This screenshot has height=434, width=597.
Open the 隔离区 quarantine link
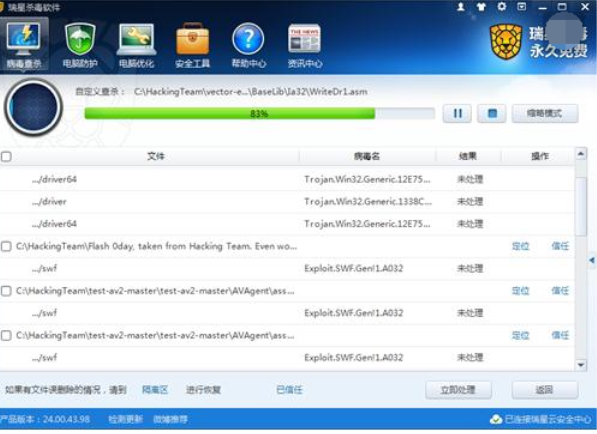tap(155, 390)
